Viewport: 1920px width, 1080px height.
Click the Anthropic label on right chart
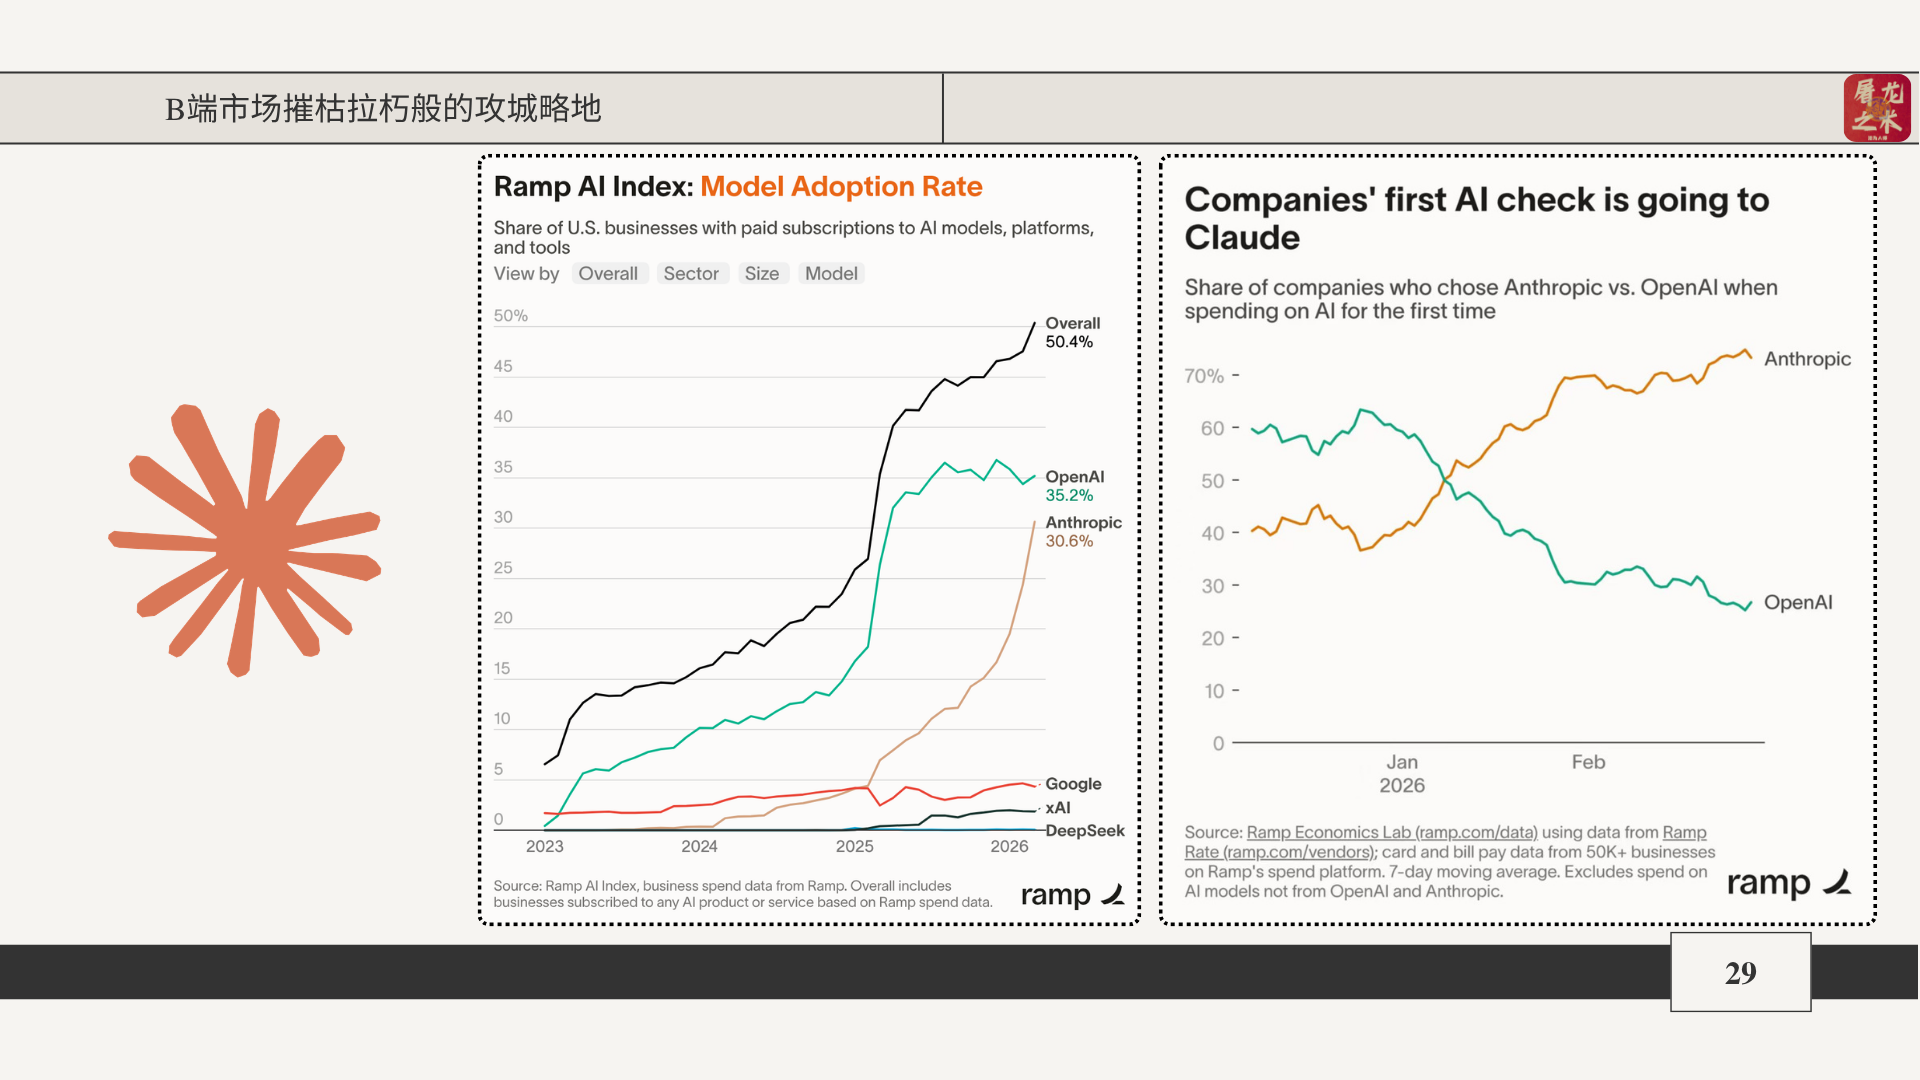click(x=1807, y=359)
